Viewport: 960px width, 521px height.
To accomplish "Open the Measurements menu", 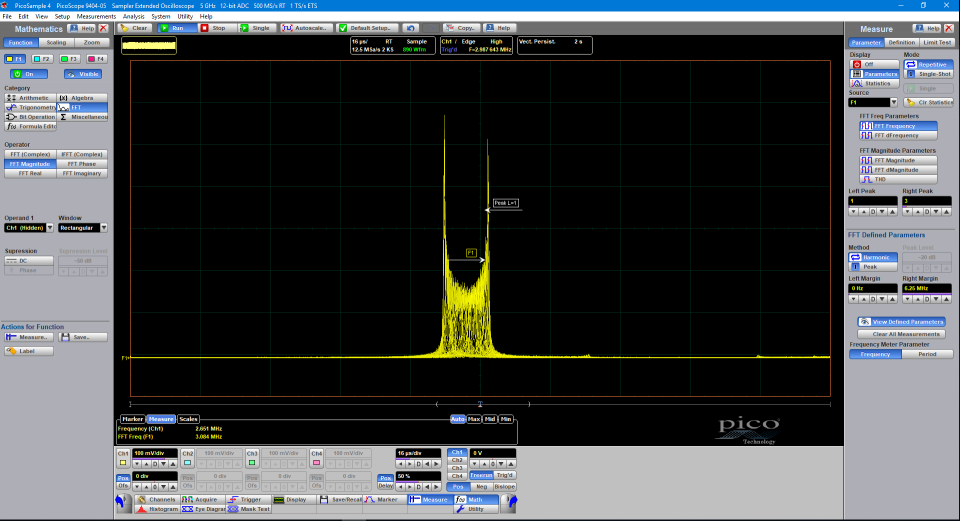I will coord(96,17).
